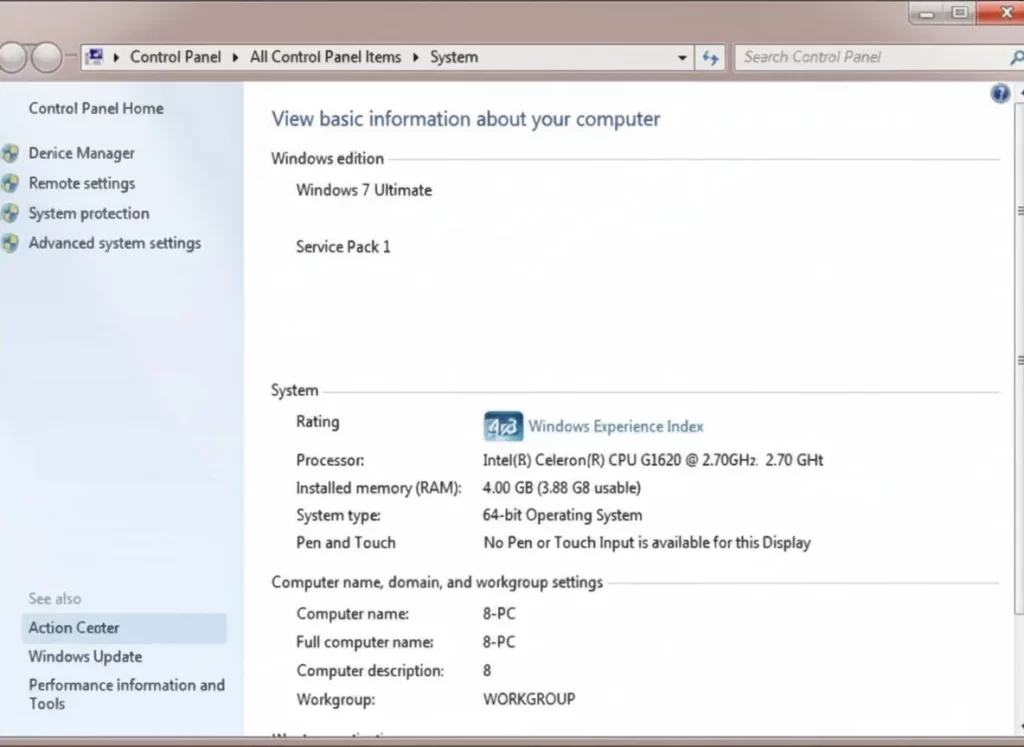This screenshot has width=1024, height=747.
Task: Open help via blue question mark icon
Action: (999, 94)
